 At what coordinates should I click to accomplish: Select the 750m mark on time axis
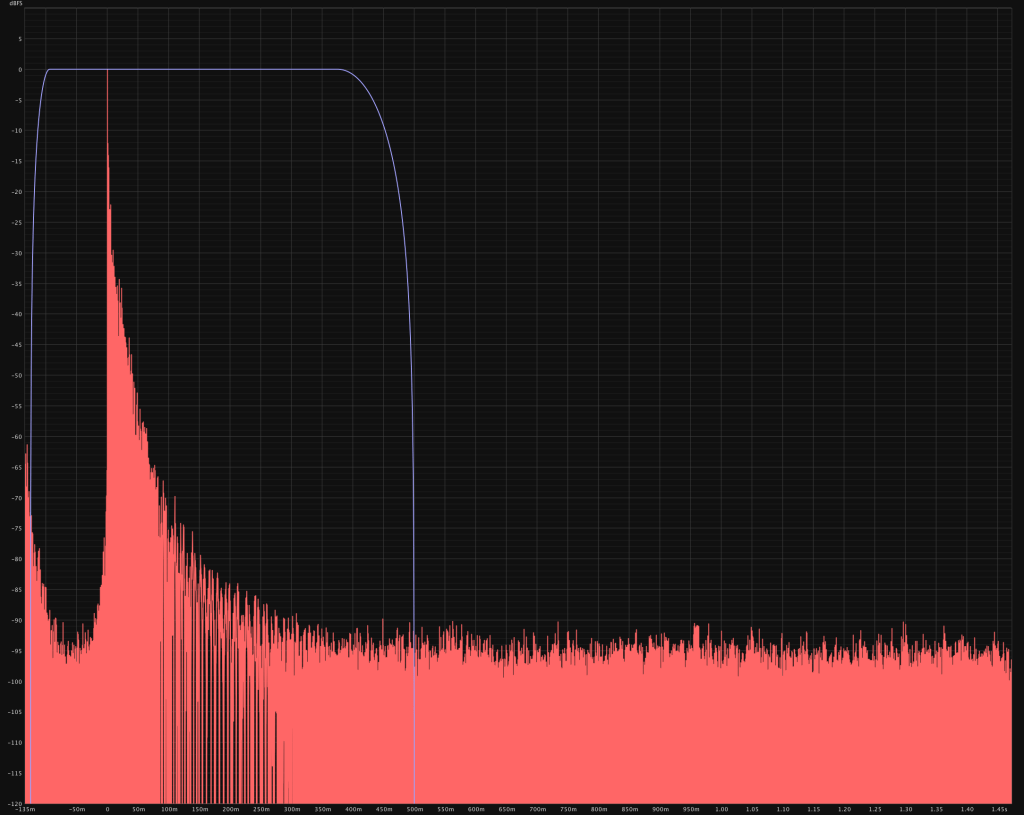[x=568, y=809]
